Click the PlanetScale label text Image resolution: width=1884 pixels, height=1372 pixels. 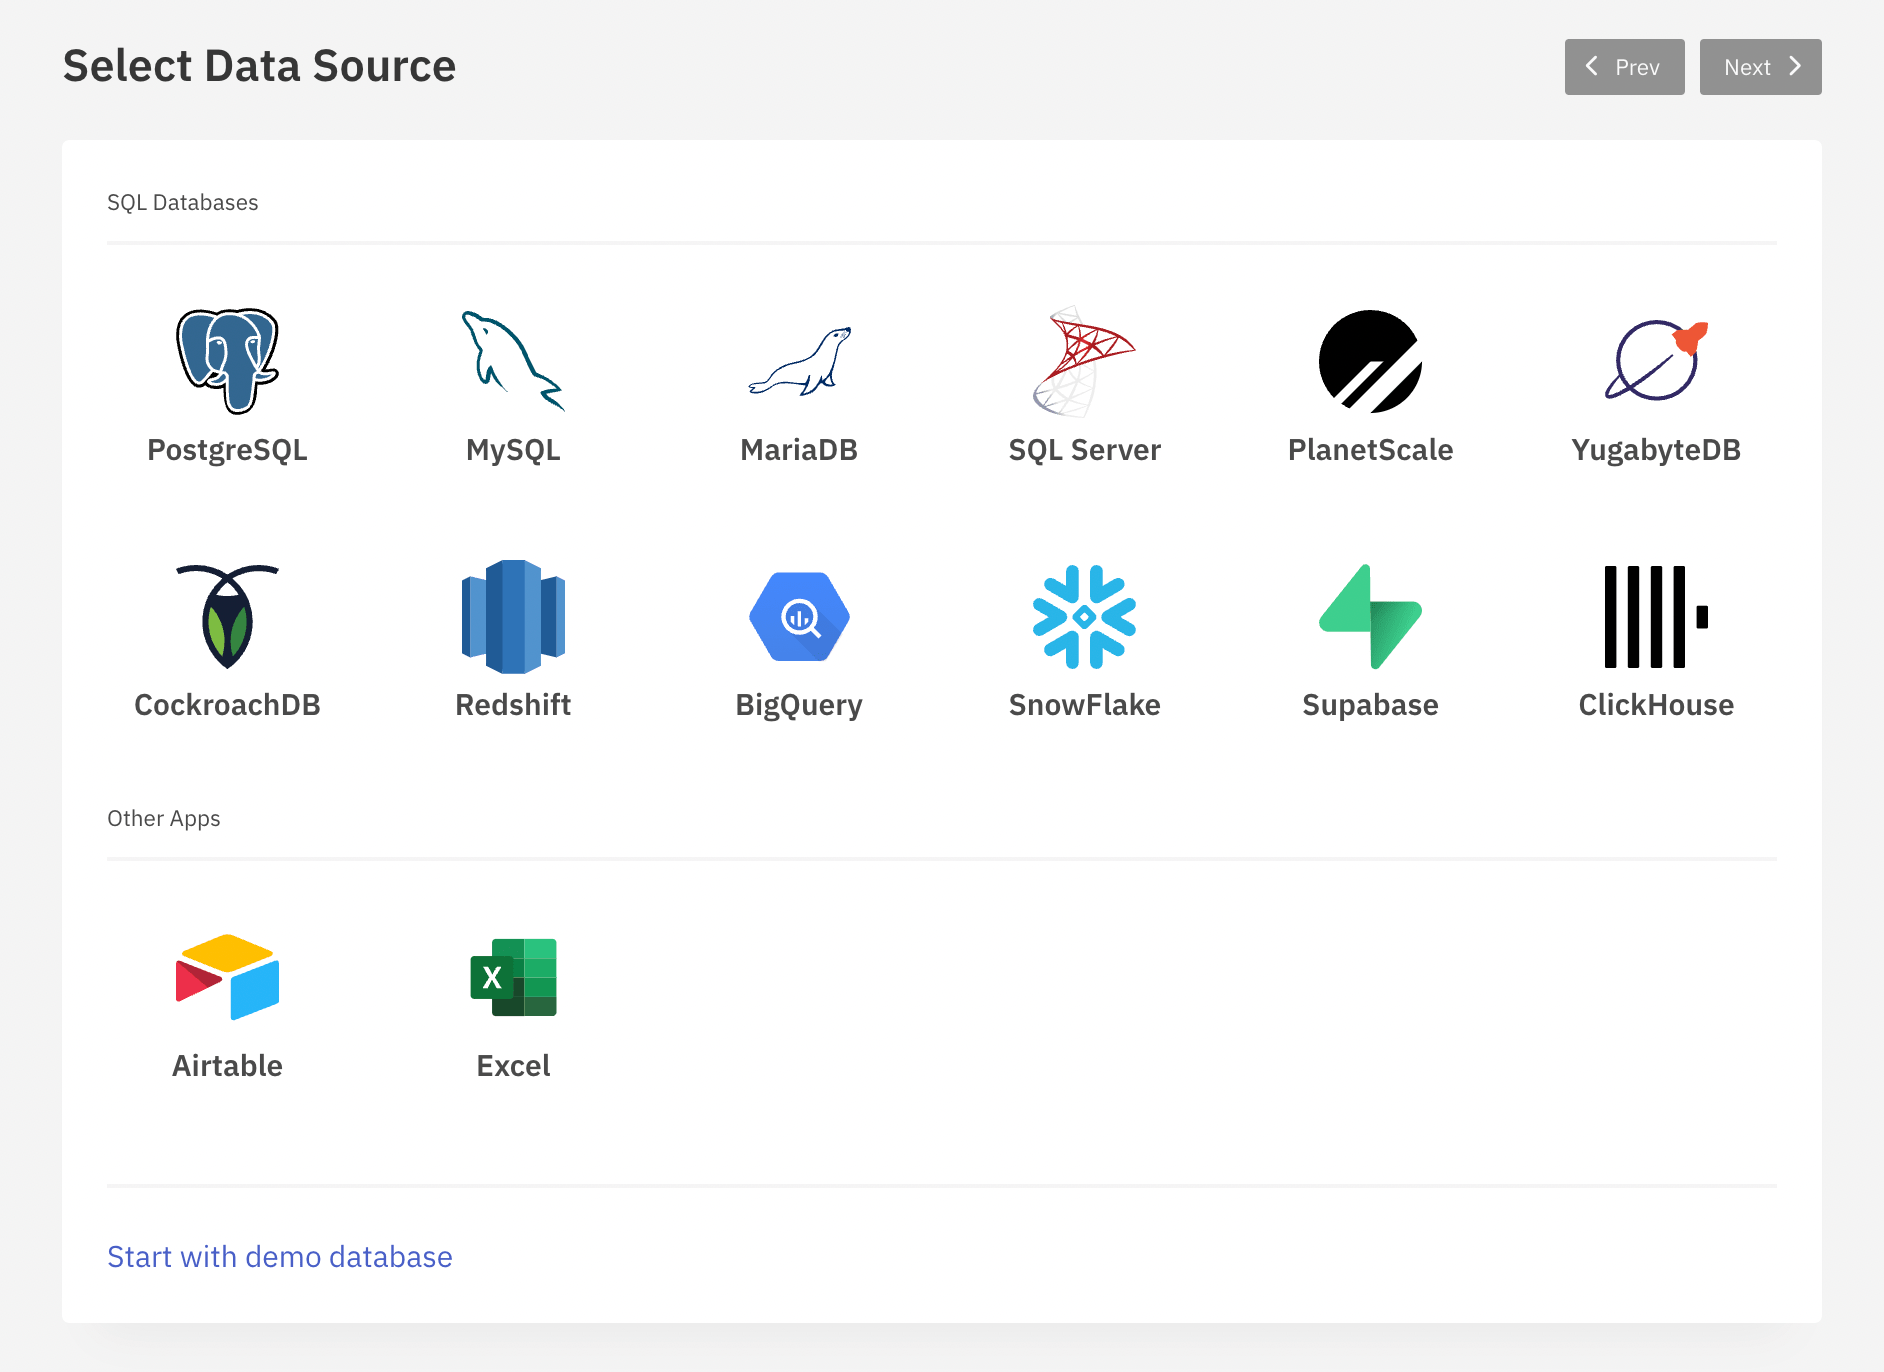coord(1370,450)
